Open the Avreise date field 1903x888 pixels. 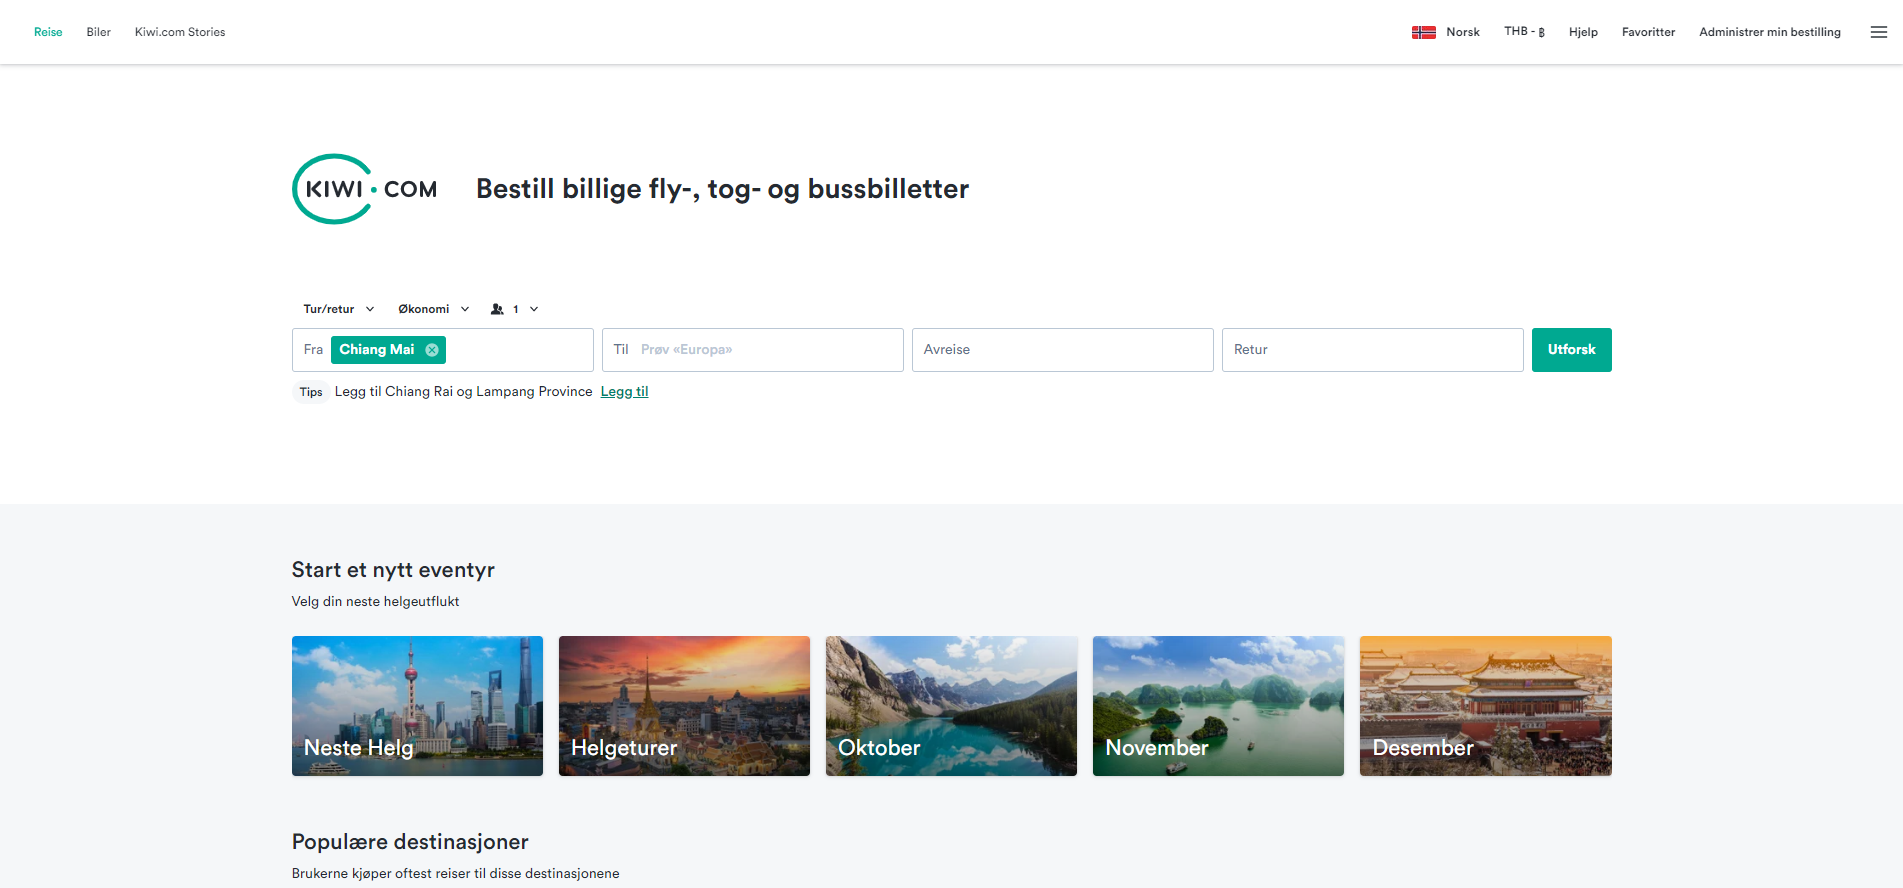coord(1062,350)
